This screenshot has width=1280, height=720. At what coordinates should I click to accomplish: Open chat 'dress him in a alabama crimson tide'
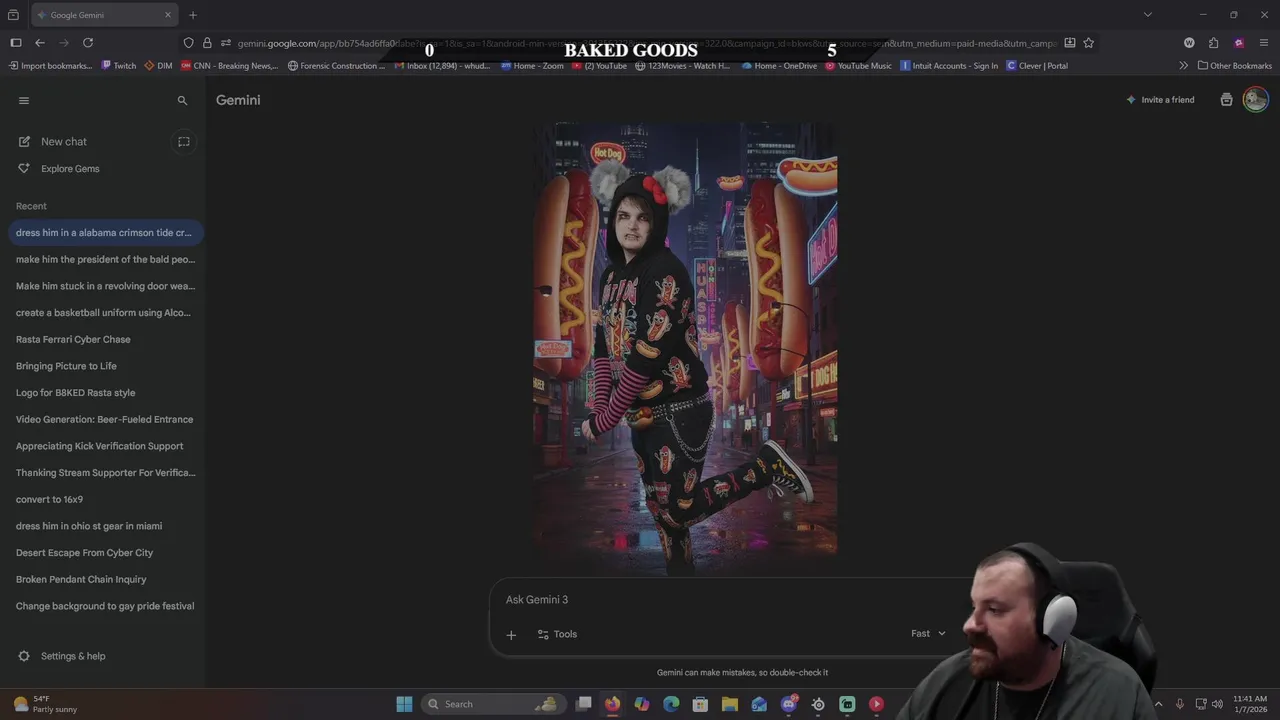click(105, 233)
